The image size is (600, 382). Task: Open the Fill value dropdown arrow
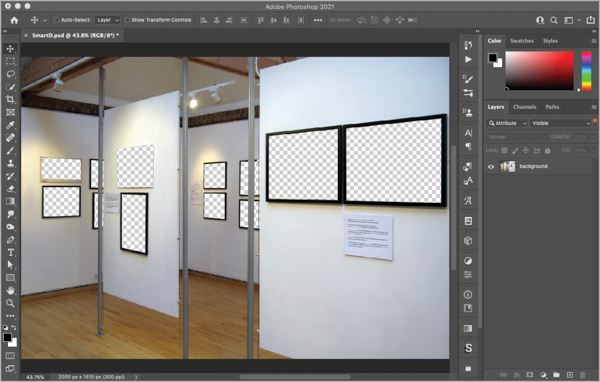click(593, 150)
